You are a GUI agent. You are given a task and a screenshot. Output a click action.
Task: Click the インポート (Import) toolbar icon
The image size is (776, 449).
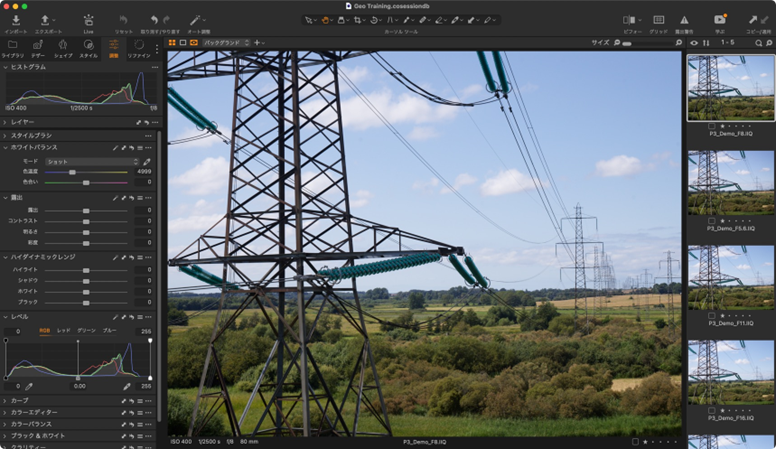pos(16,20)
